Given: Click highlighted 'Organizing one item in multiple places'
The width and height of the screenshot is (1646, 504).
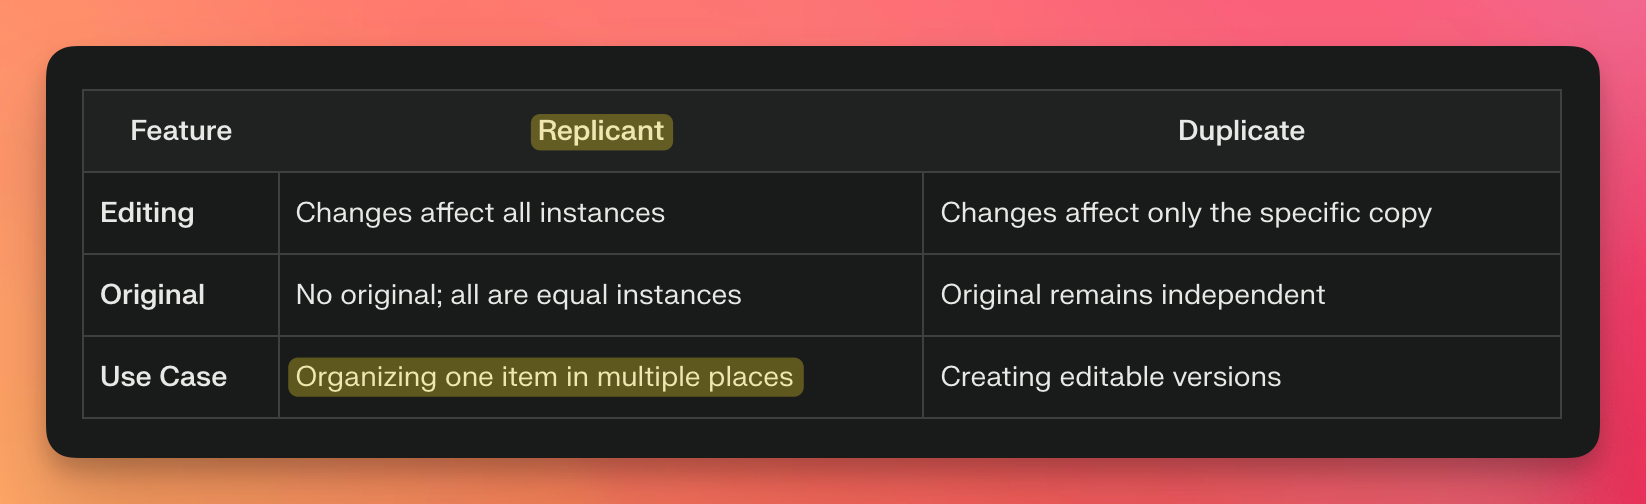Looking at the screenshot, I should pyautogui.click(x=545, y=377).
